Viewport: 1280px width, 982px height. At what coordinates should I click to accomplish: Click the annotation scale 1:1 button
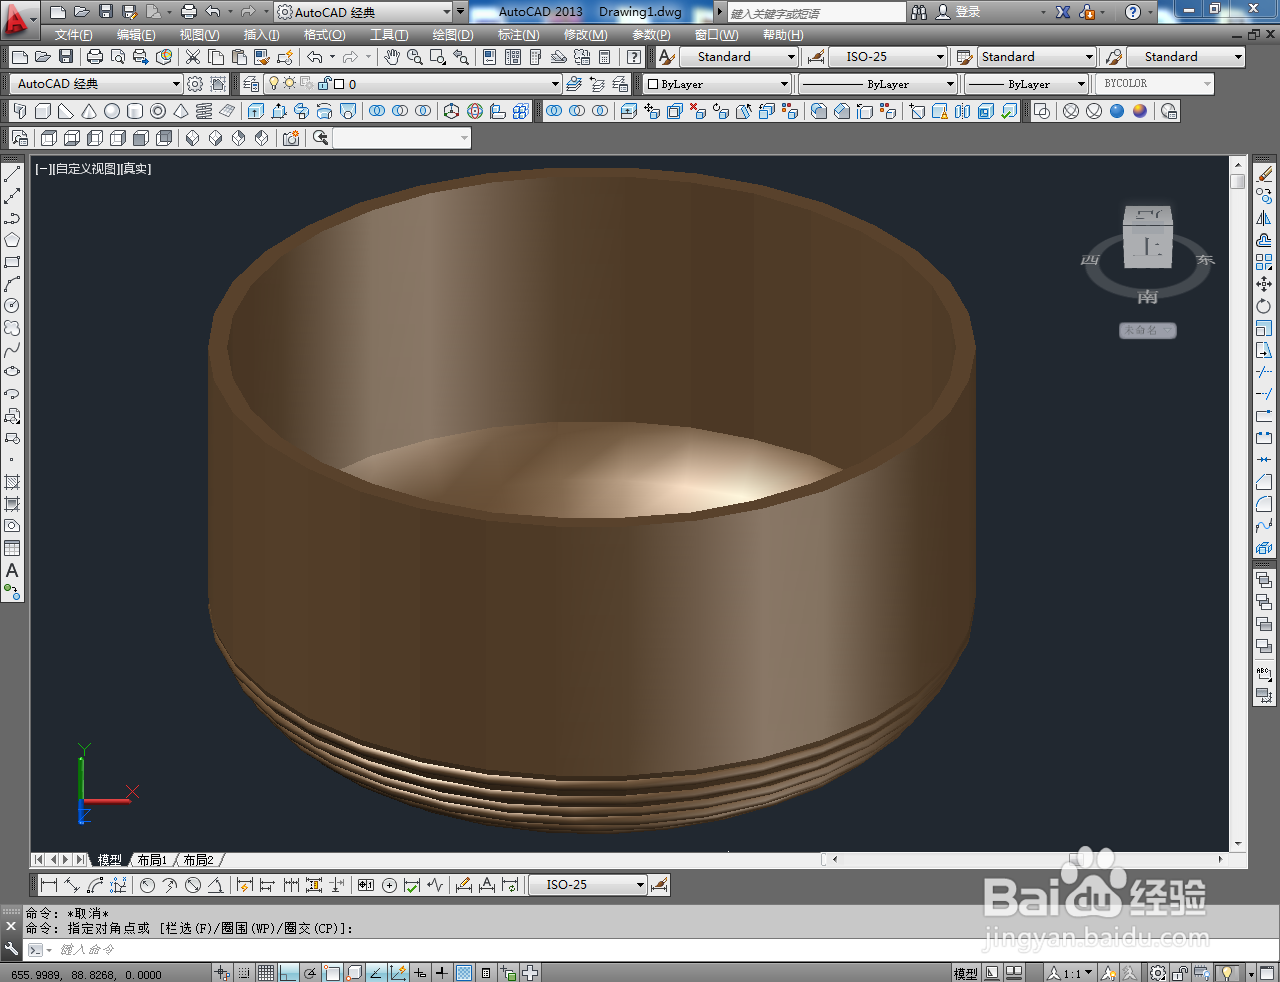tap(1070, 973)
